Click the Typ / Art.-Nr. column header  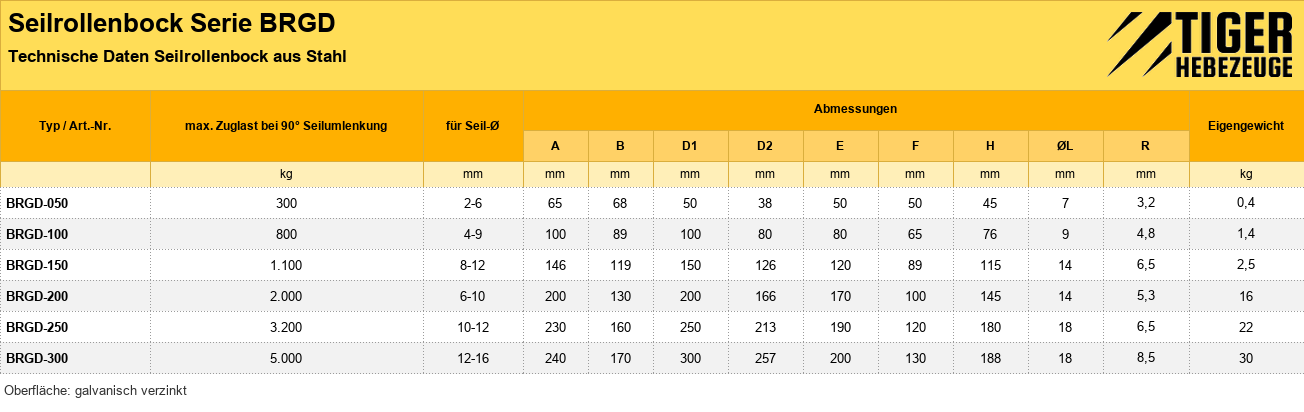pyautogui.click(x=75, y=126)
